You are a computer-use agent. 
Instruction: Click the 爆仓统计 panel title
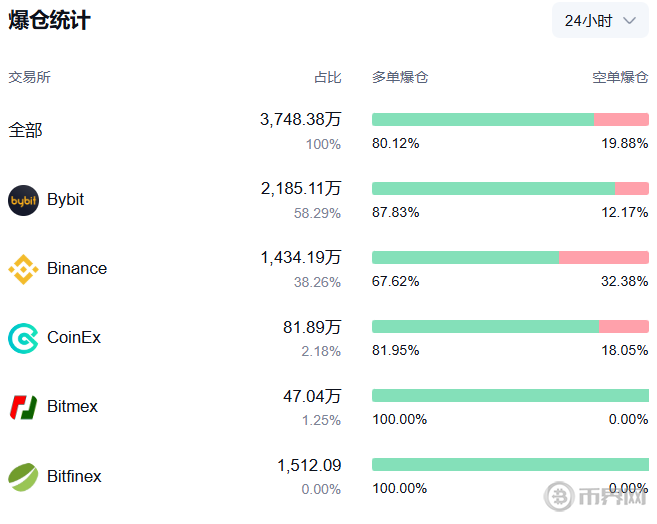point(50,20)
